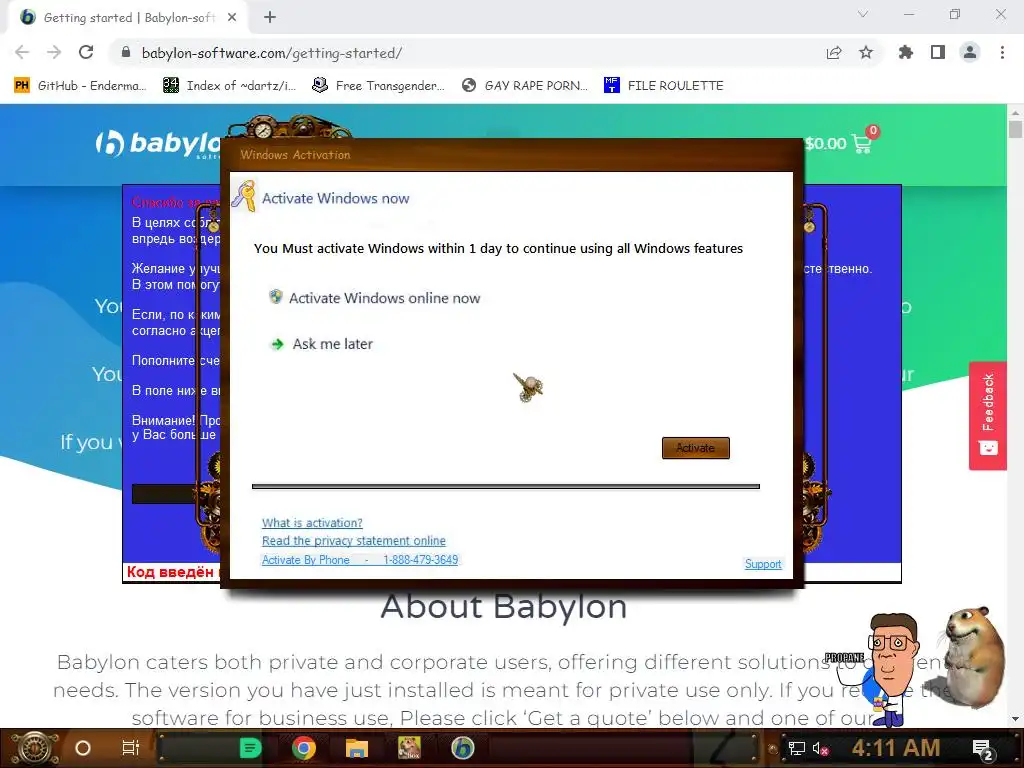The image size is (1024, 768).
Task: Click the browser Forward arrow
Action: point(54,52)
